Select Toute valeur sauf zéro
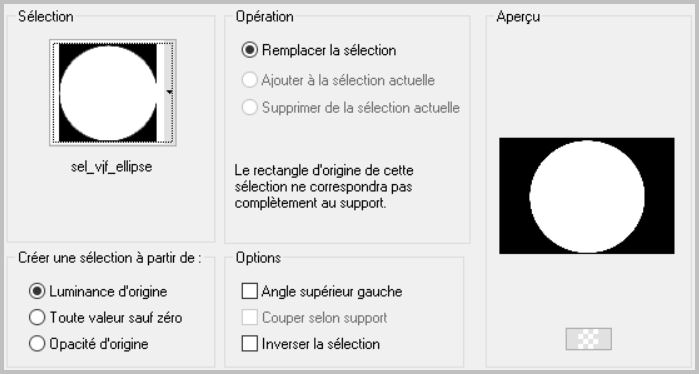The width and height of the screenshot is (699, 374). [x=105, y=318]
